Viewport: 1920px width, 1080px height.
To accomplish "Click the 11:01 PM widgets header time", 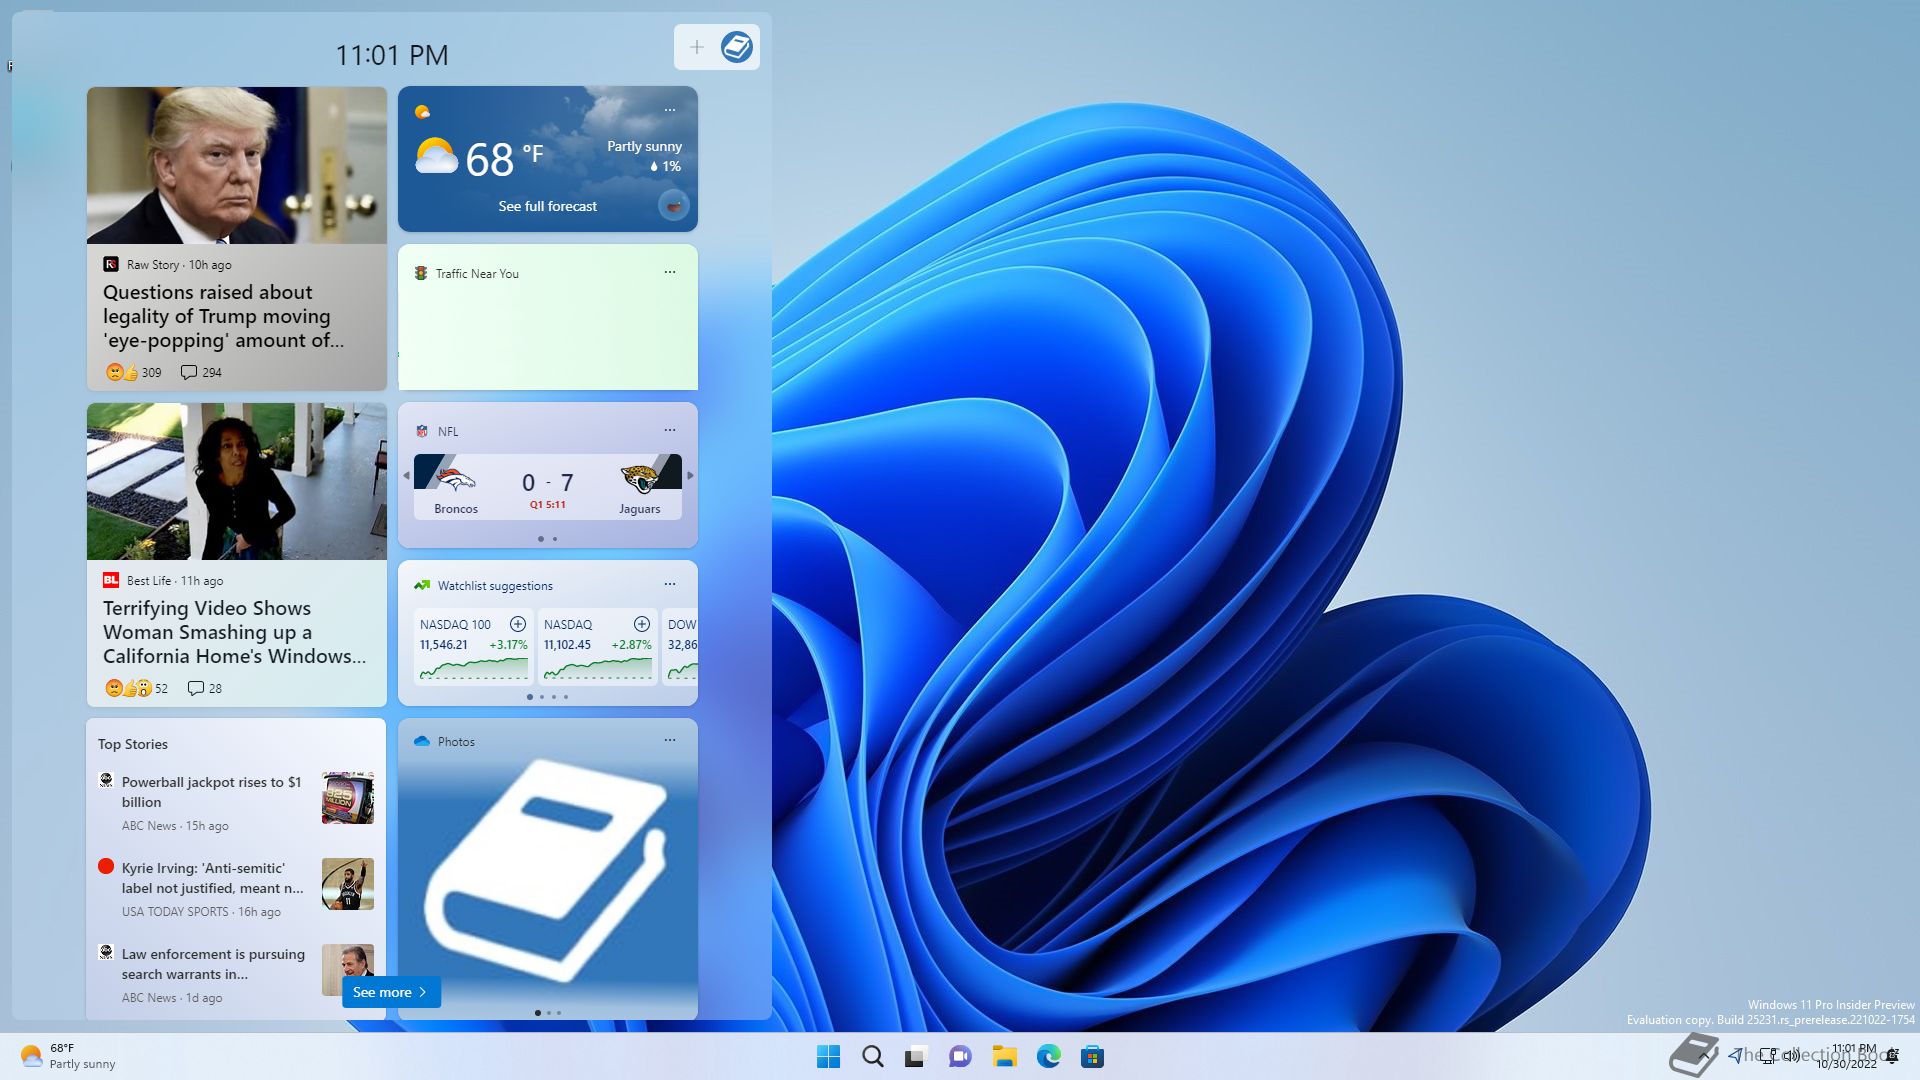I will tap(391, 55).
